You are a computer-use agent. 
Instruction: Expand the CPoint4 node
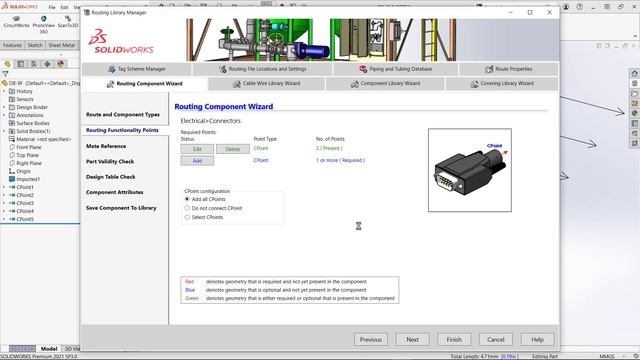pos(4,211)
